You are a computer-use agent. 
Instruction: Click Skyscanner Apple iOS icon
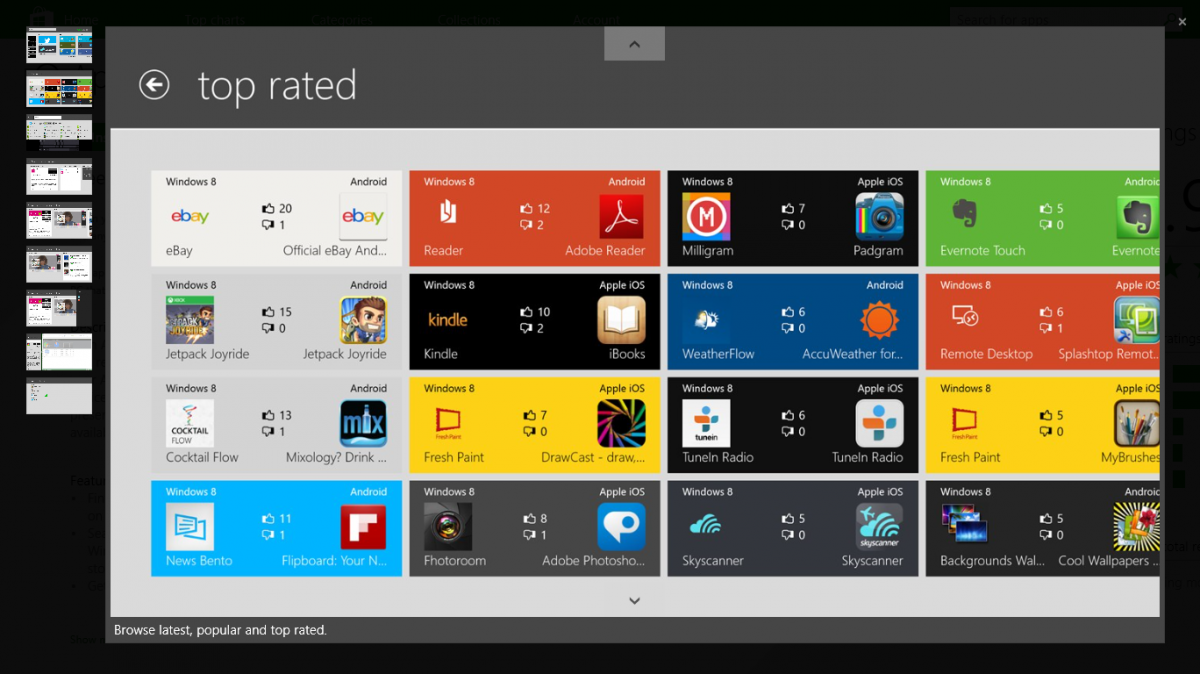pyautogui.click(x=880, y=526)
